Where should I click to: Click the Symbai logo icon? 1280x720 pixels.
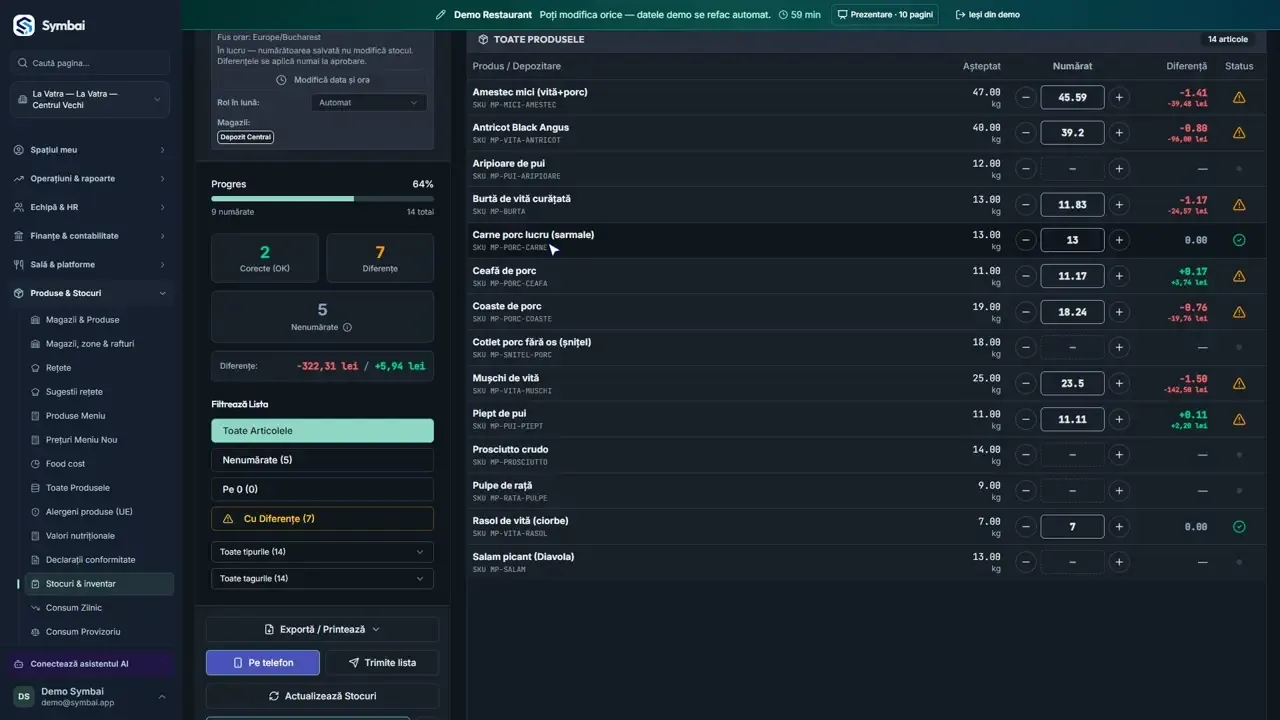click(24, 25)
